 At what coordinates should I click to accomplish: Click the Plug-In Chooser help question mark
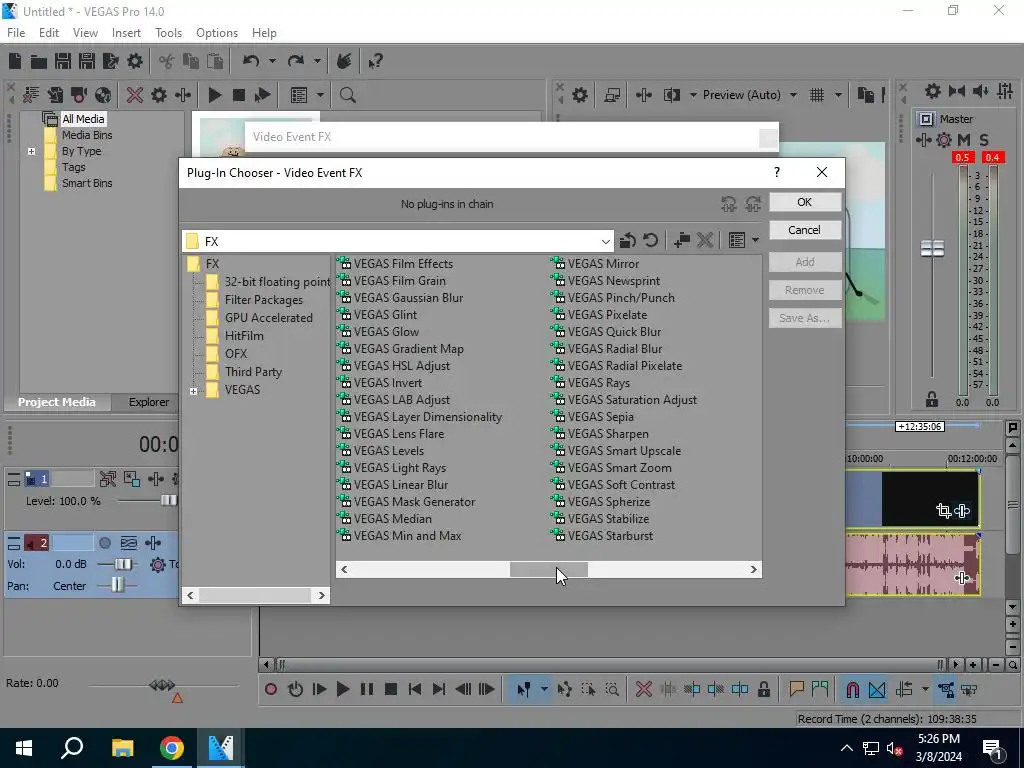coord(776,172)
